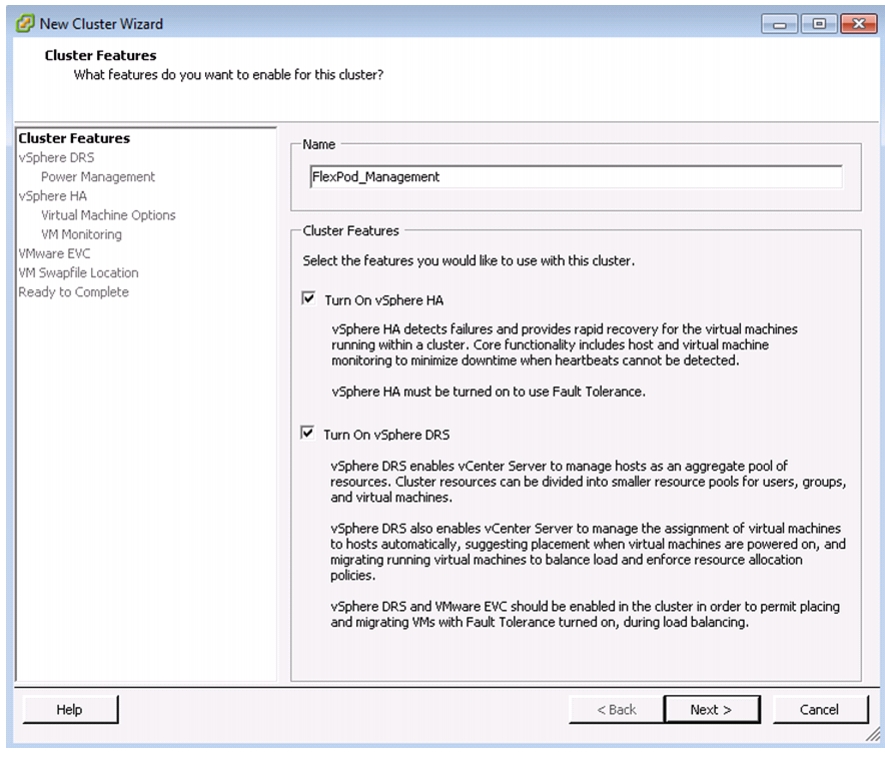The height and width of the screenshot is (773, 885).
Task: Uncheck Turn On vSphere DRS
Action: click(307, 433)
